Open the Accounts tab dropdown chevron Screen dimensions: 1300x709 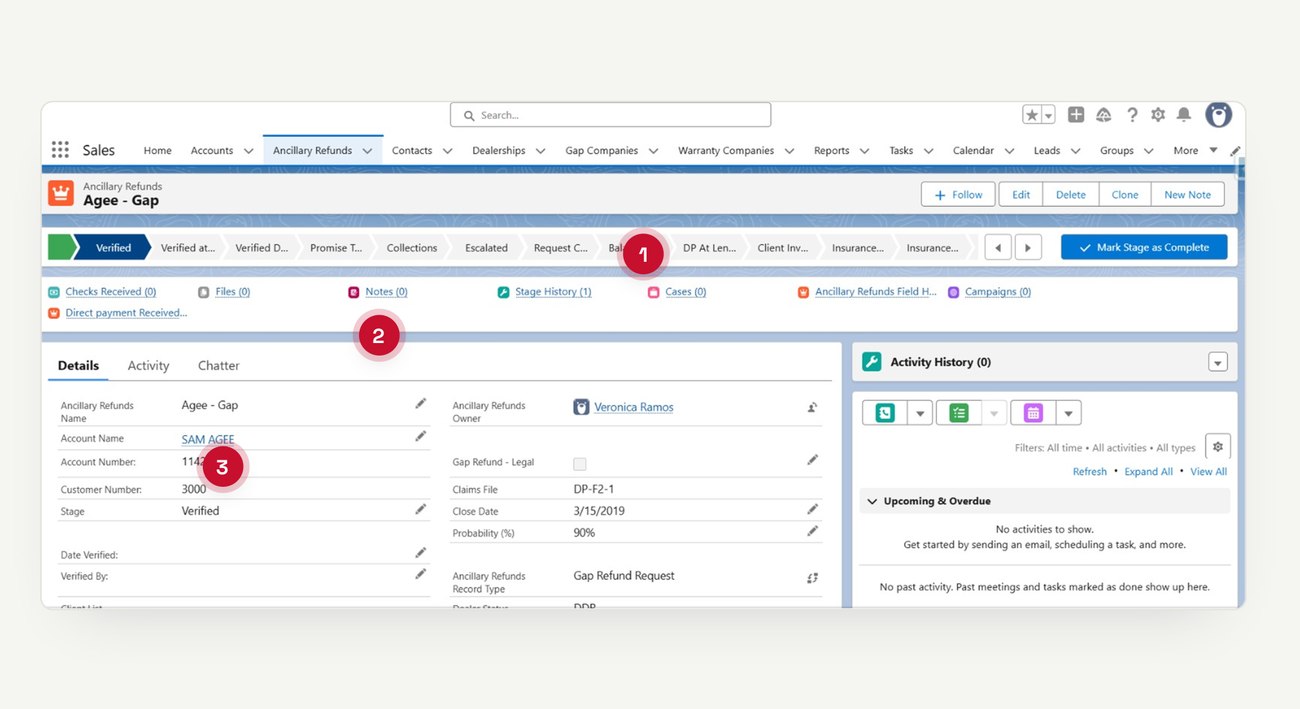point(248,151)
